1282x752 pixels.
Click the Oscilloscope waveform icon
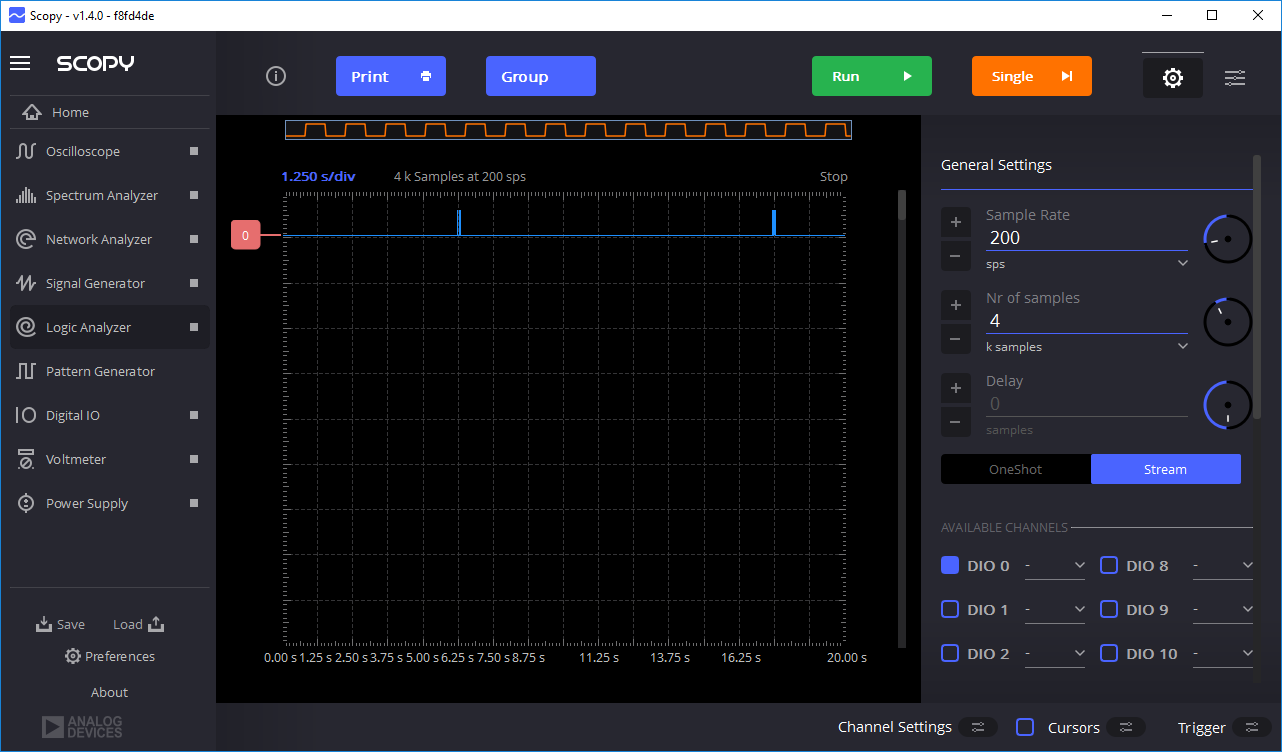(26, 151)
